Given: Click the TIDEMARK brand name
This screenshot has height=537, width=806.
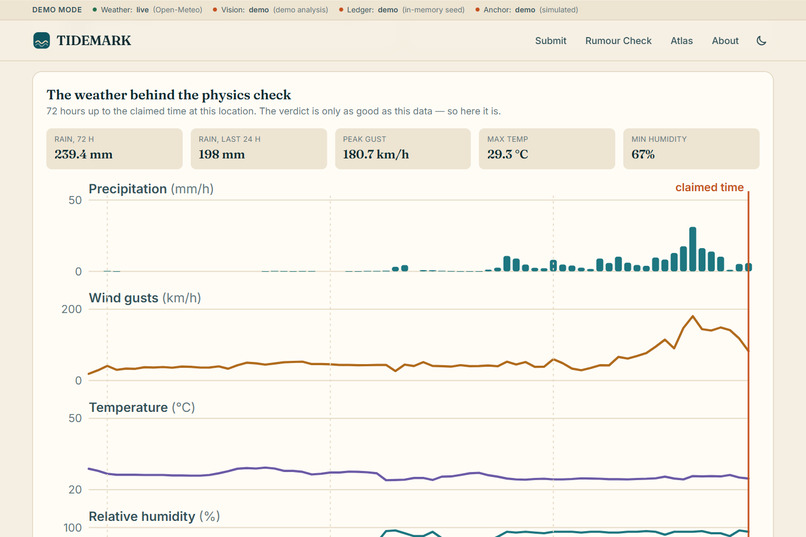Looking at the screenshot, I should click(94, 41).
